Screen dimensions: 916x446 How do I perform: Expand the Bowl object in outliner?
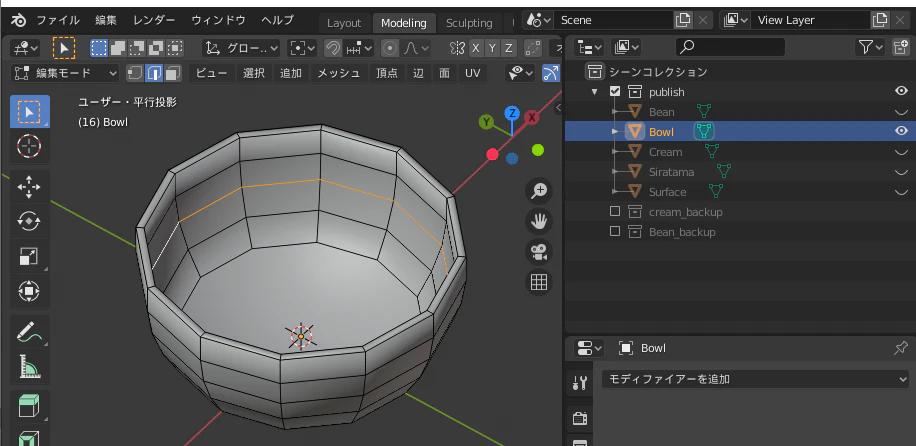click(x=615, y=132)
